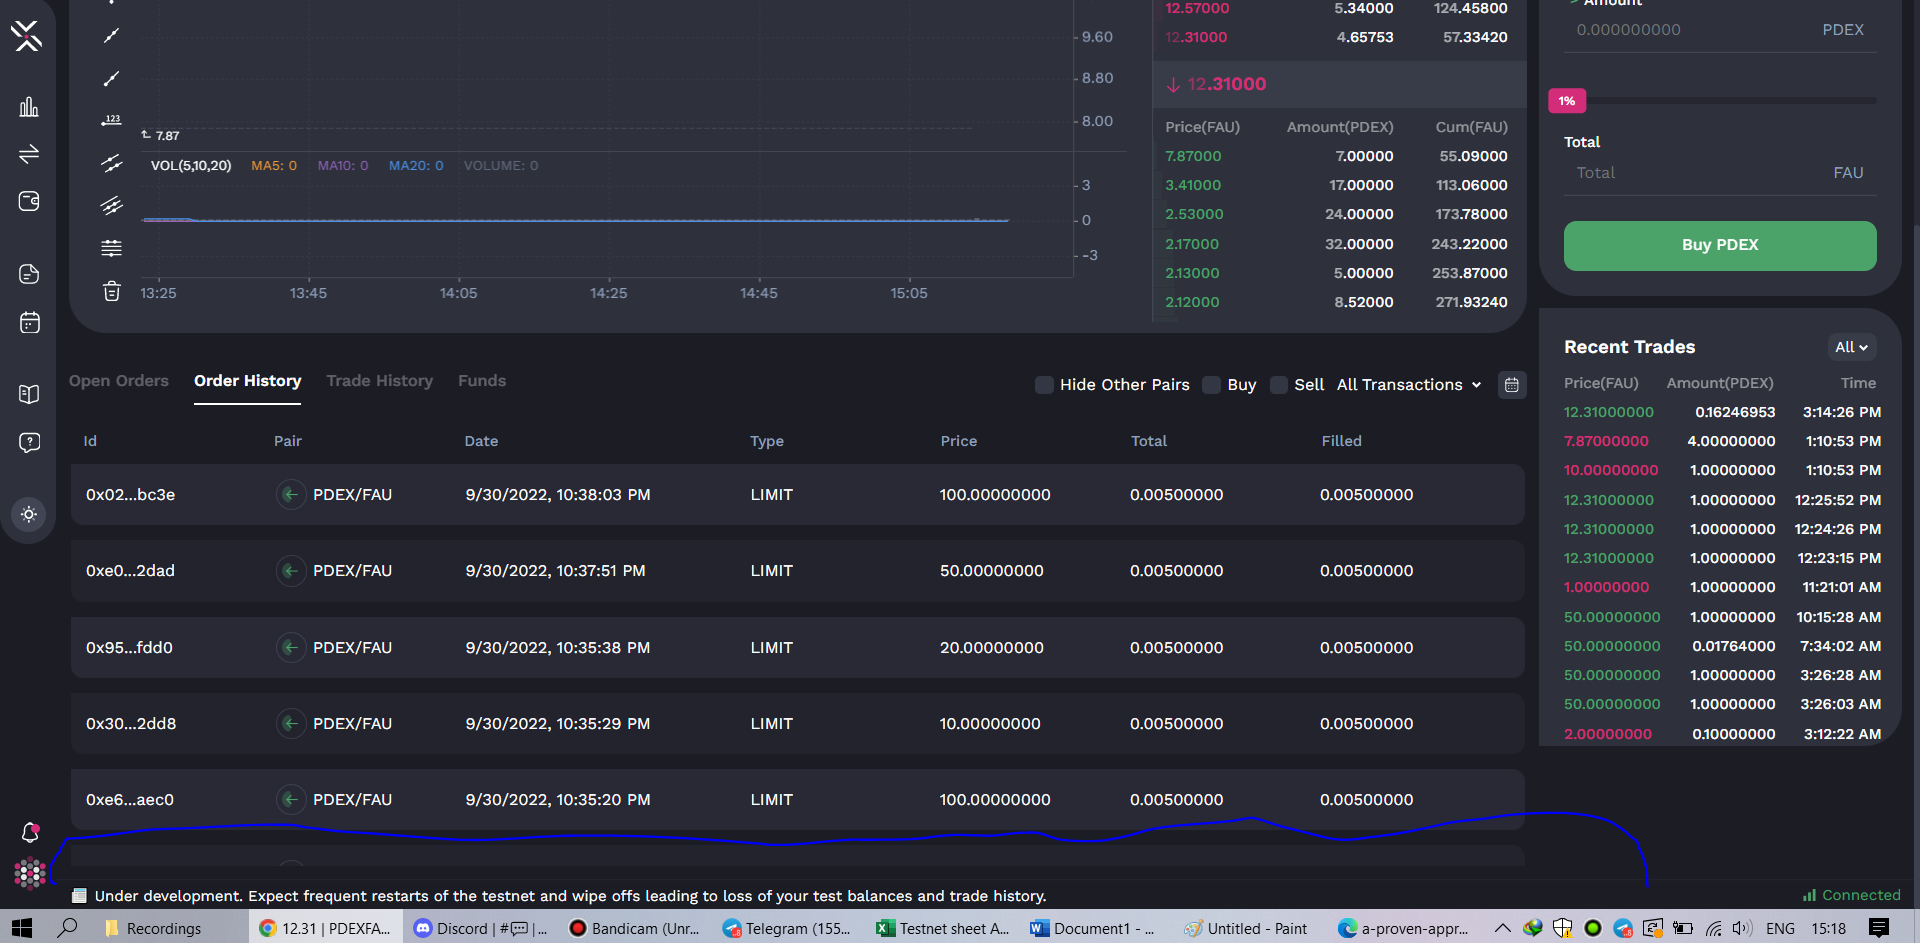Expand the ENG language selector in the taskbar
The width and height of the screenshot is (1920, 943).
tap(1779, 928)
